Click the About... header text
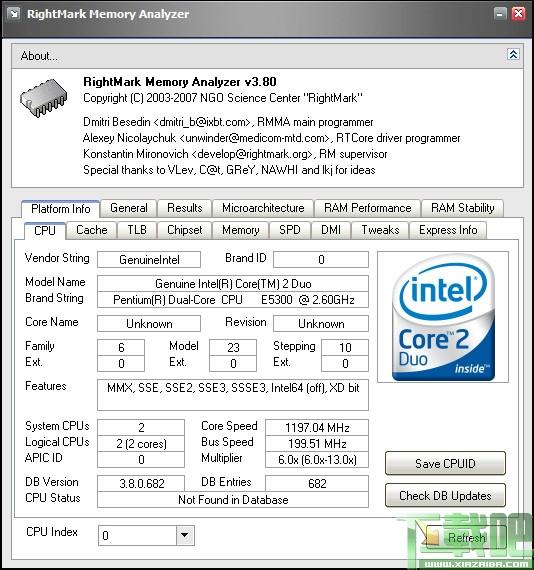Image resolution: width=534 pixels, height=570 pixels. tap(39, 56)
